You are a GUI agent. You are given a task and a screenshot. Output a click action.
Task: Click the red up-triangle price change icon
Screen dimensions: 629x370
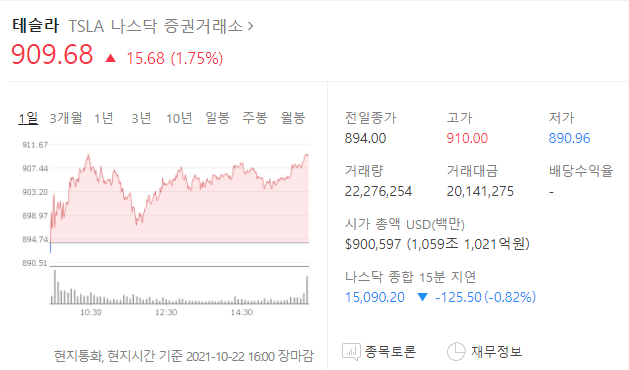(110, 59)
